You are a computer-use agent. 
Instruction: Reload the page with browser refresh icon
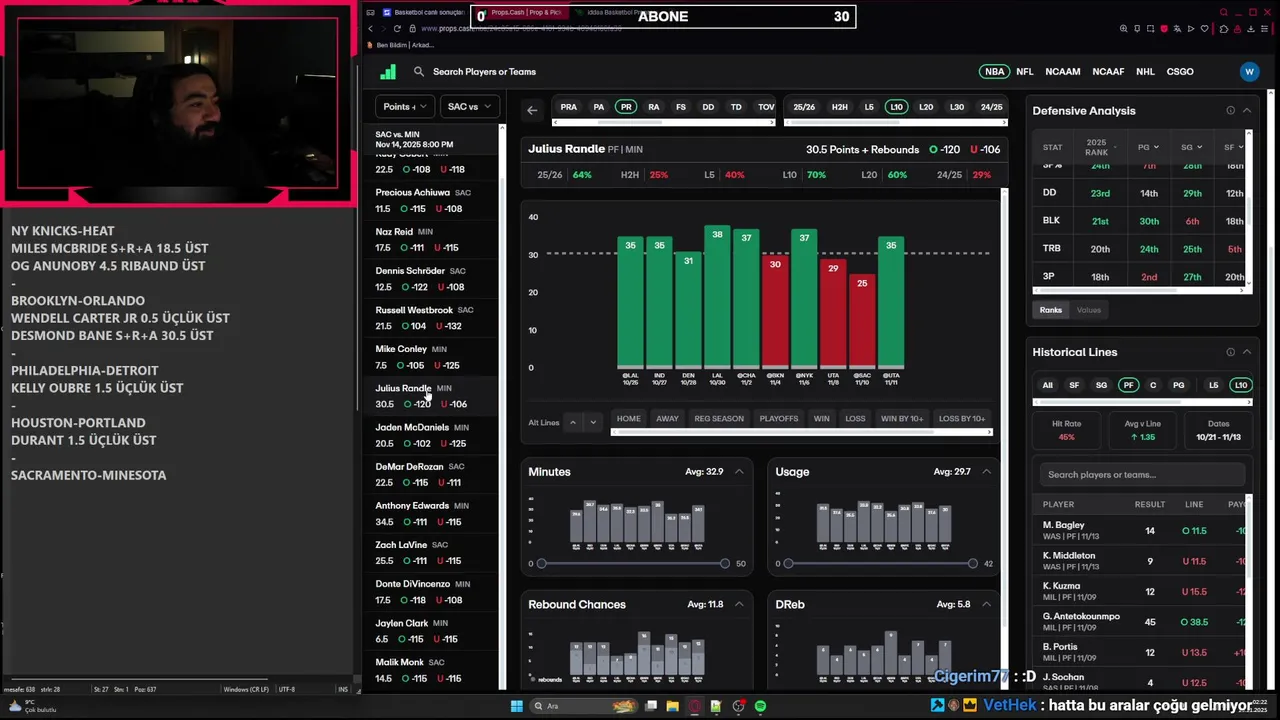(x=397, y=28)
